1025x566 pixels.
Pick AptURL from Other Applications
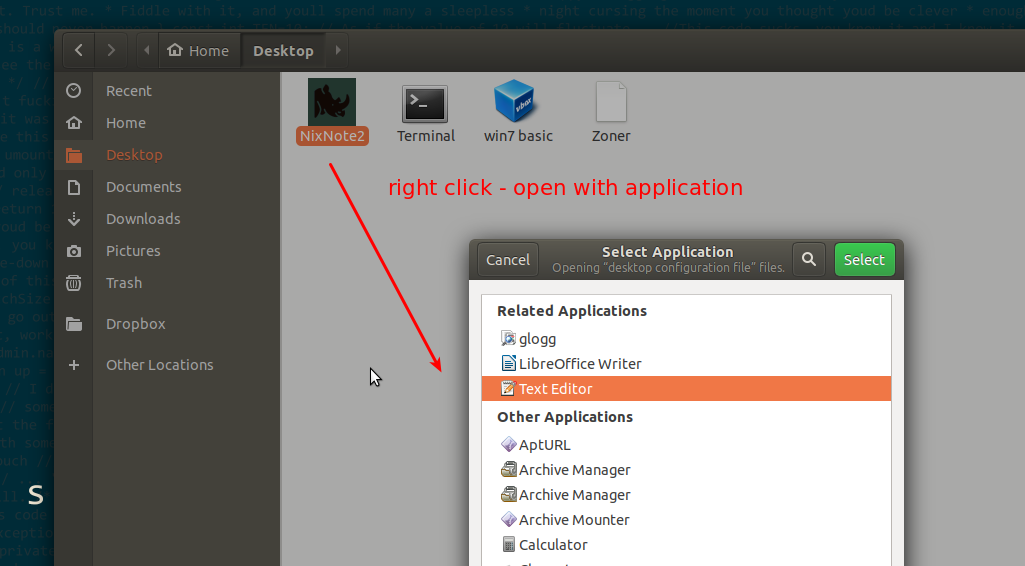tap(544, 445)
